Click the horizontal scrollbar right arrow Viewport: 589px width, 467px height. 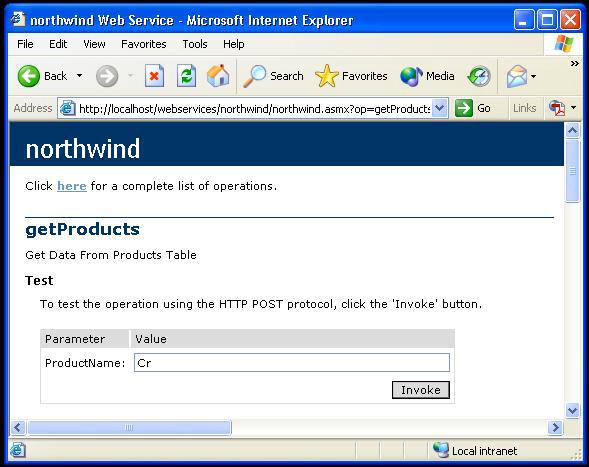pyautogui.click(x=556, y=427)
